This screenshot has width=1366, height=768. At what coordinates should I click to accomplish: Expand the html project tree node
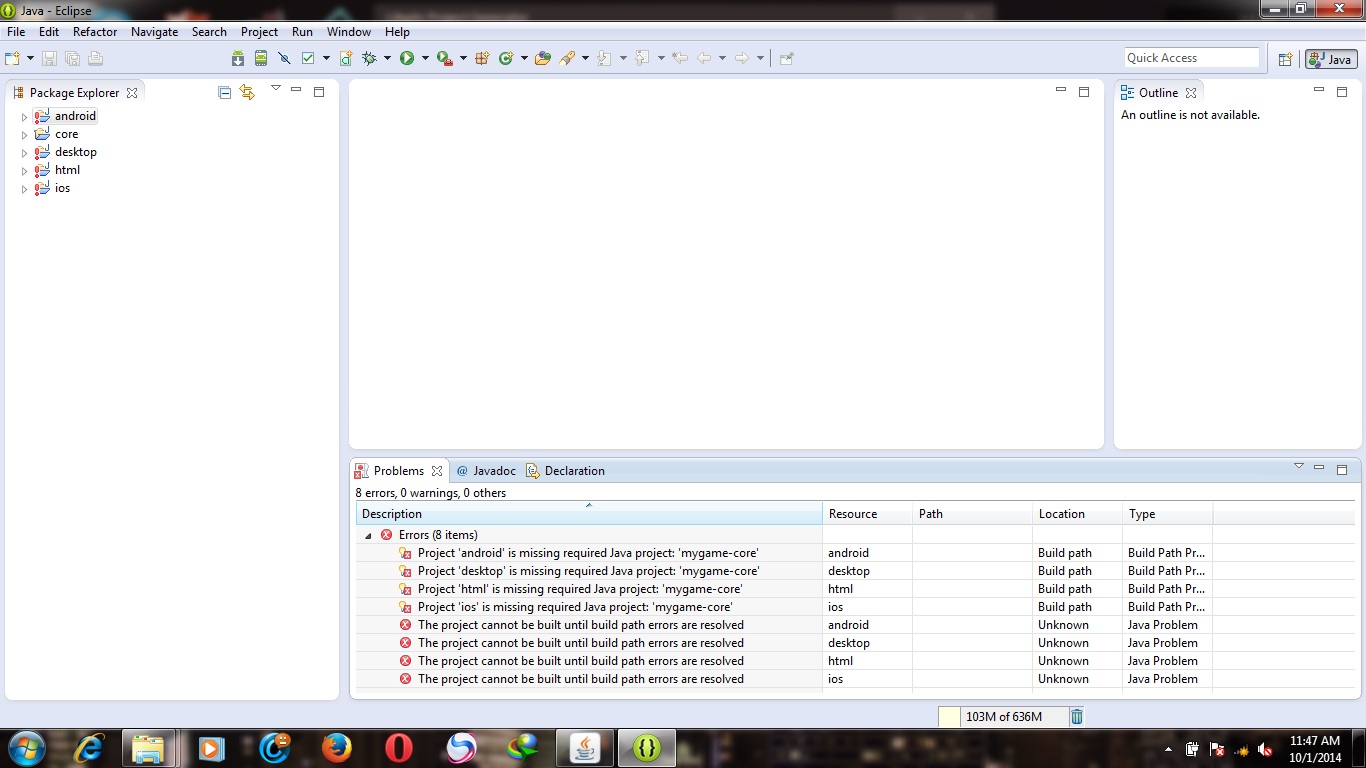point(25,171)
